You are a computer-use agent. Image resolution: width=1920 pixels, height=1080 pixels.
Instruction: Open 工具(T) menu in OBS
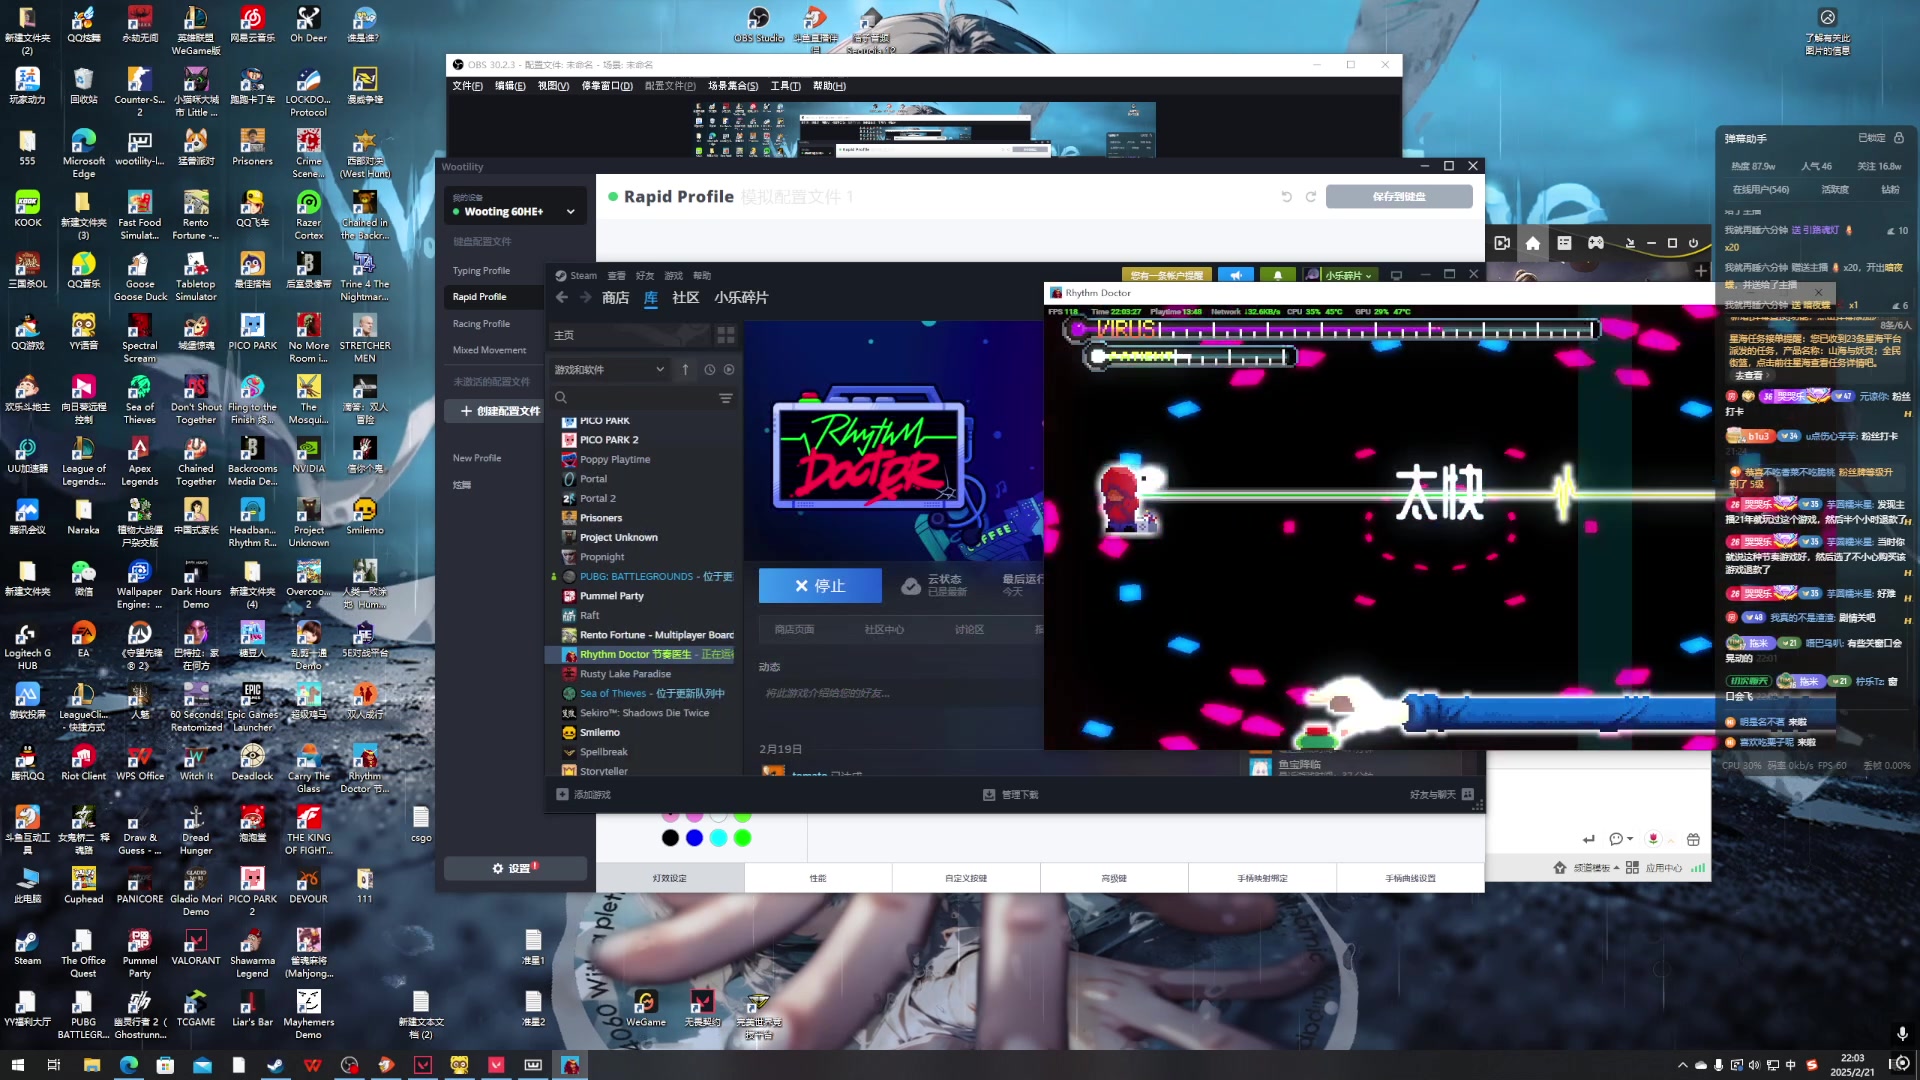point(785,86)
